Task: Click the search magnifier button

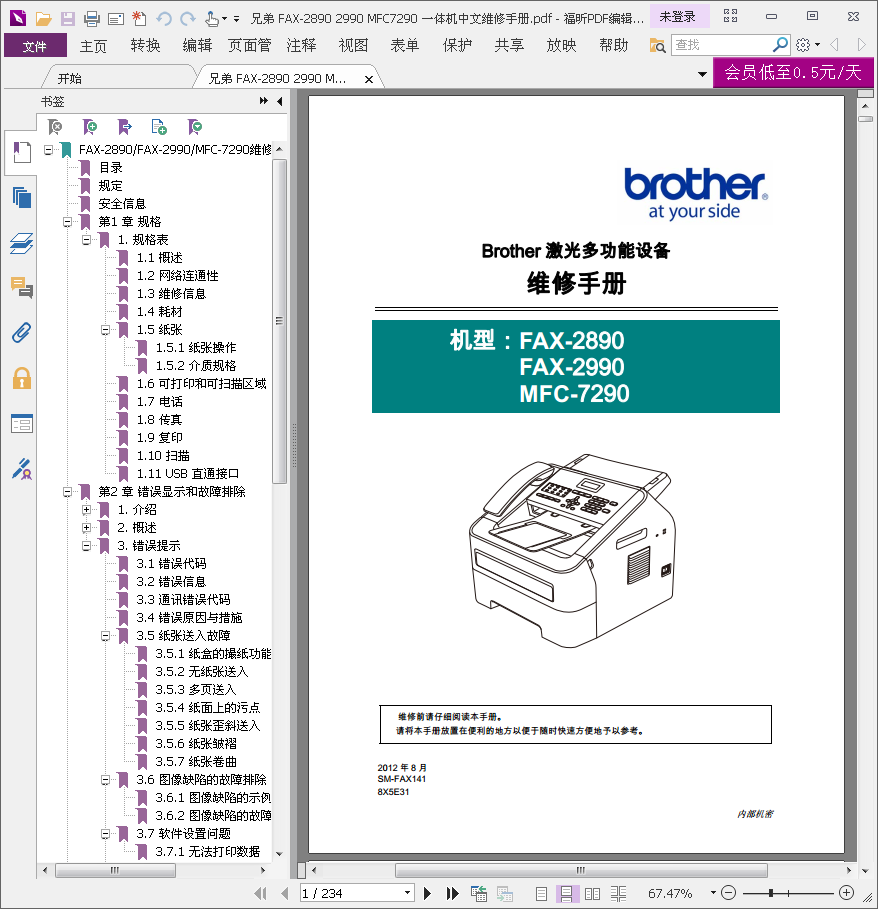Action: click(780, 44)
